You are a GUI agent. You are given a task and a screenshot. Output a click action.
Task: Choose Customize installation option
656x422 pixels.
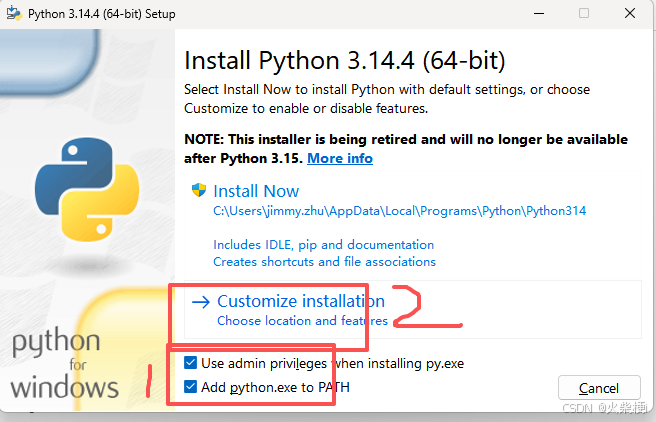tap(301, 301)
